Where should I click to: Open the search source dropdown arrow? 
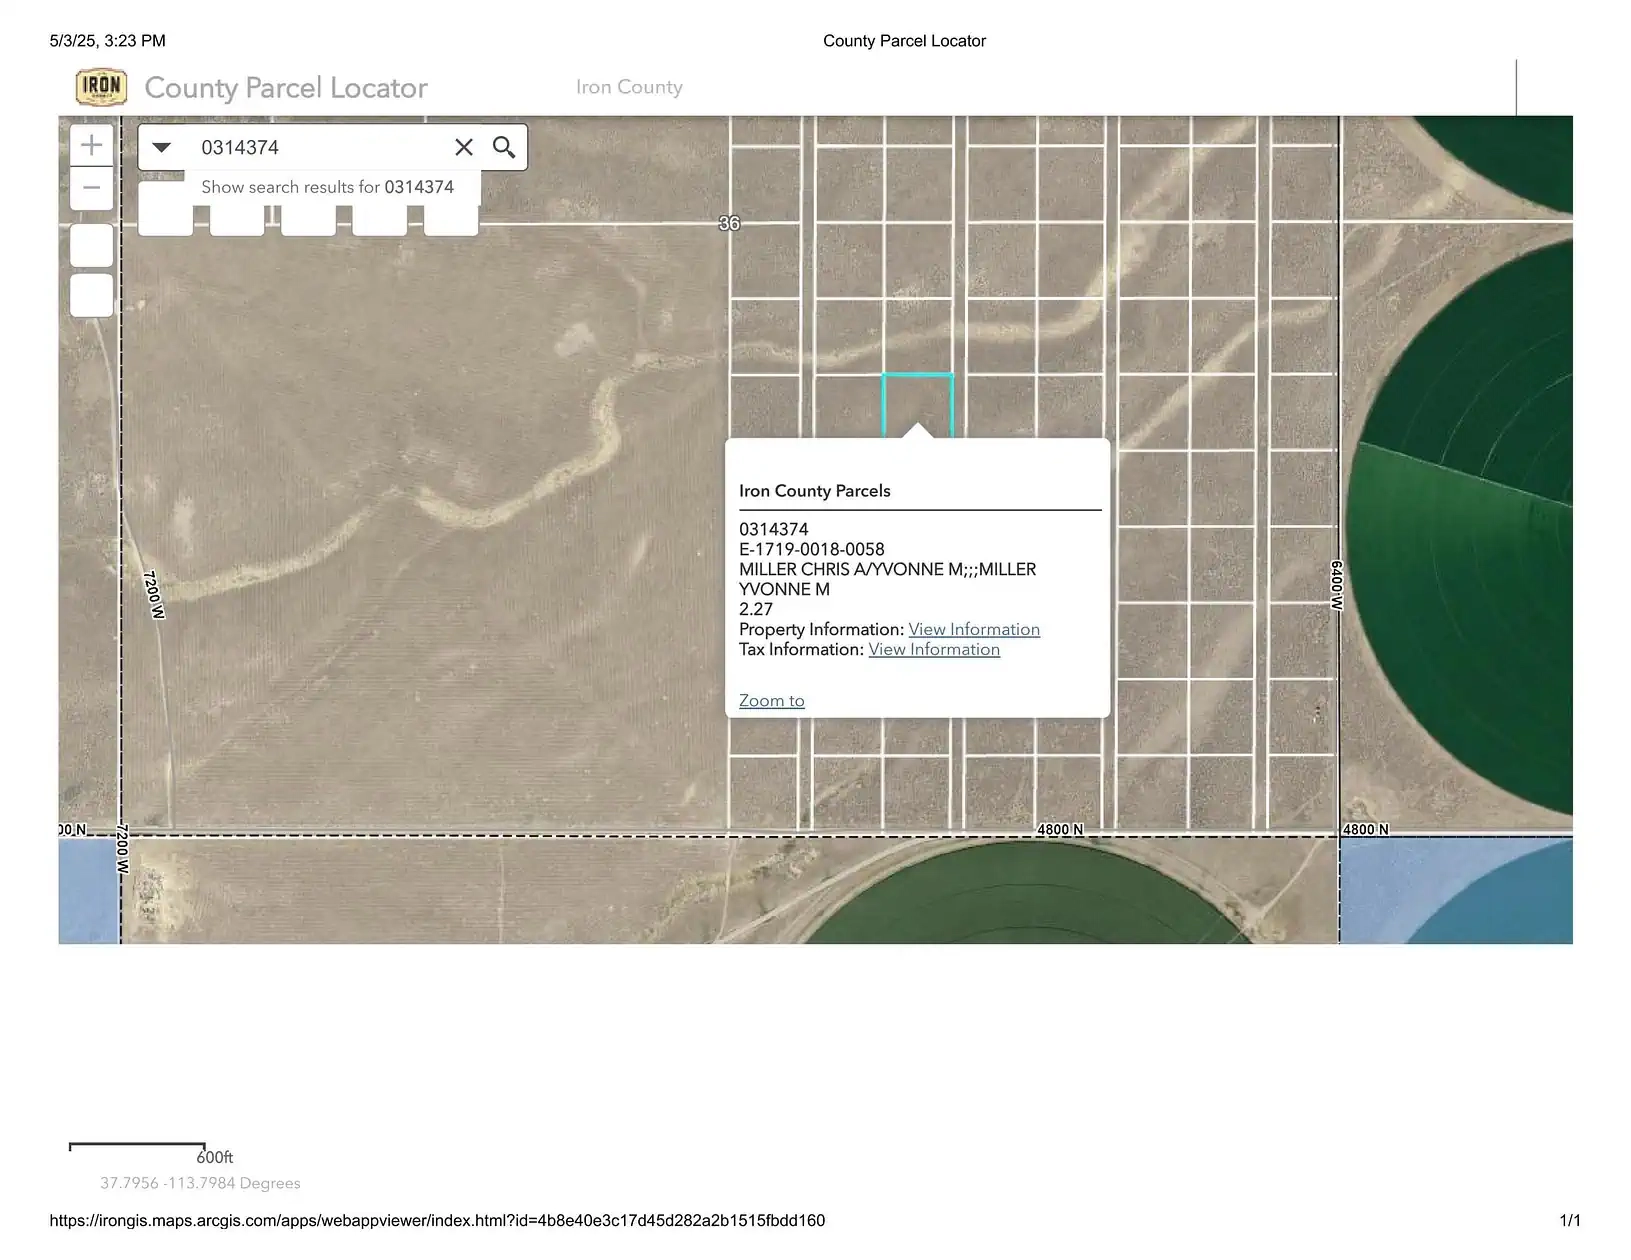161,147
